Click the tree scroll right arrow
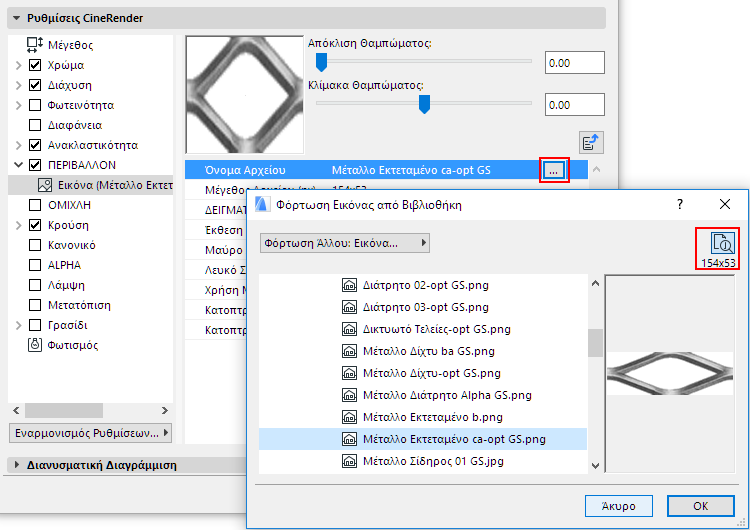The image size is (750, 530). click(165, 410)
